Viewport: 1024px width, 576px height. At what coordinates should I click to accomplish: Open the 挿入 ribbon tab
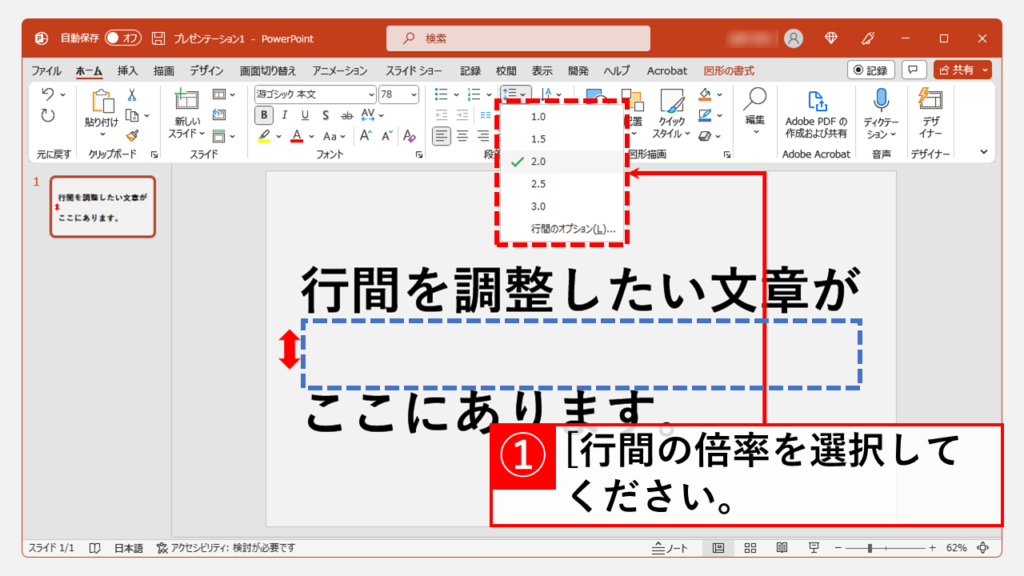point(128,71)
